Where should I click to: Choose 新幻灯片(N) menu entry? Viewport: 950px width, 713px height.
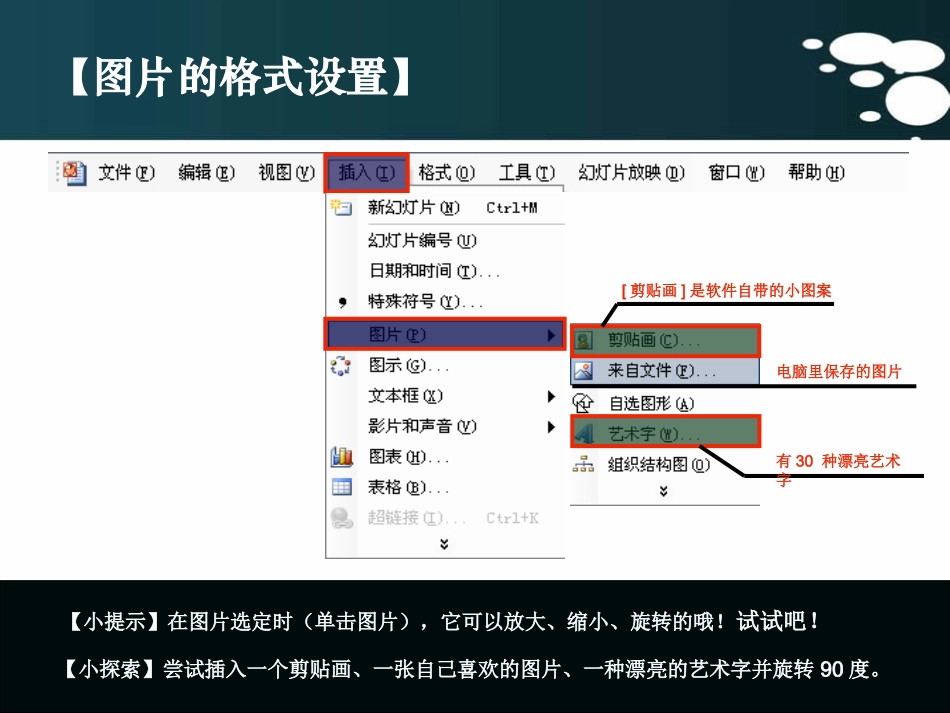[x=446, y=208]
